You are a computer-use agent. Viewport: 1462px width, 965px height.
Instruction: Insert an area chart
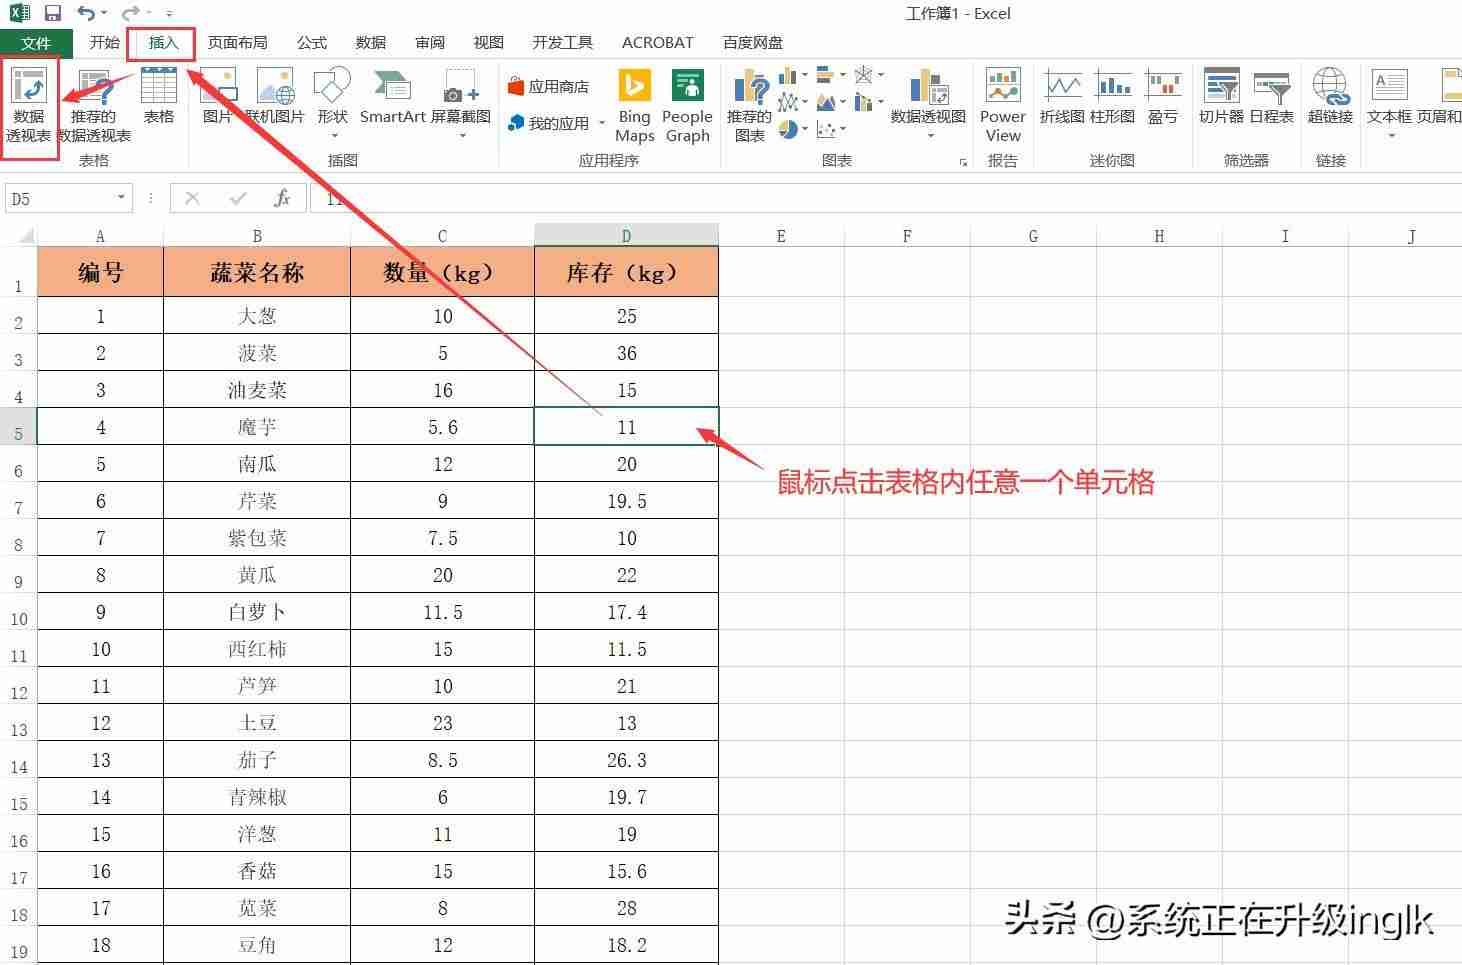point(825,102)
